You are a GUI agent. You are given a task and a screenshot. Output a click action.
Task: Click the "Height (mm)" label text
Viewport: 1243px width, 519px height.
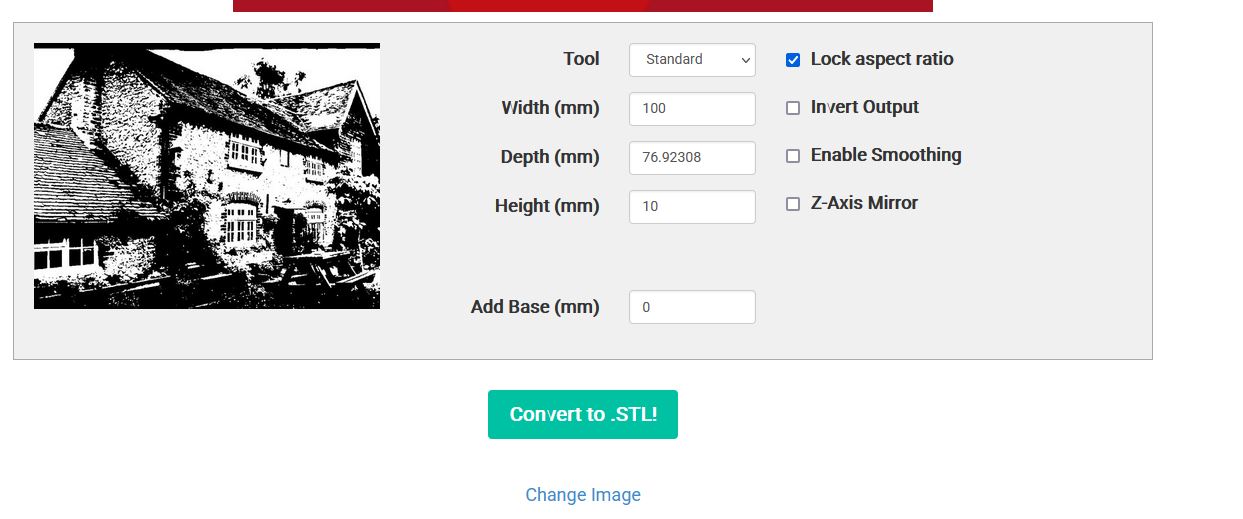[x=547, y=206]
